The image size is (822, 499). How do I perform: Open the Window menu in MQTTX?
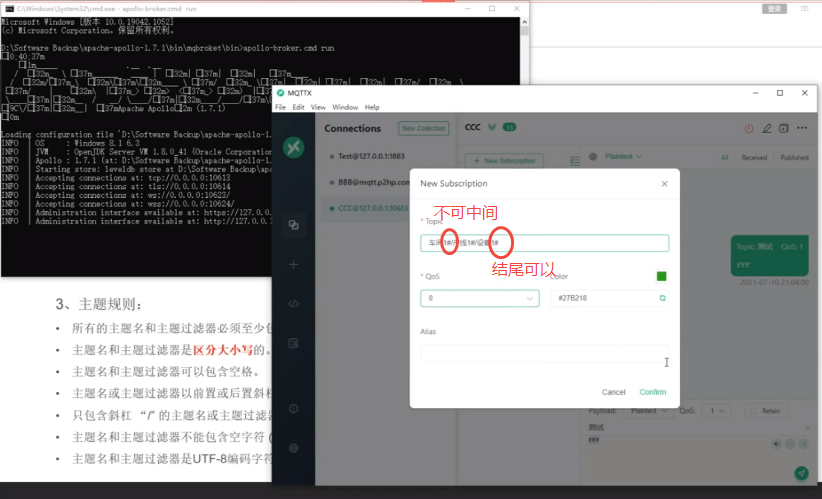click(345, 107)
